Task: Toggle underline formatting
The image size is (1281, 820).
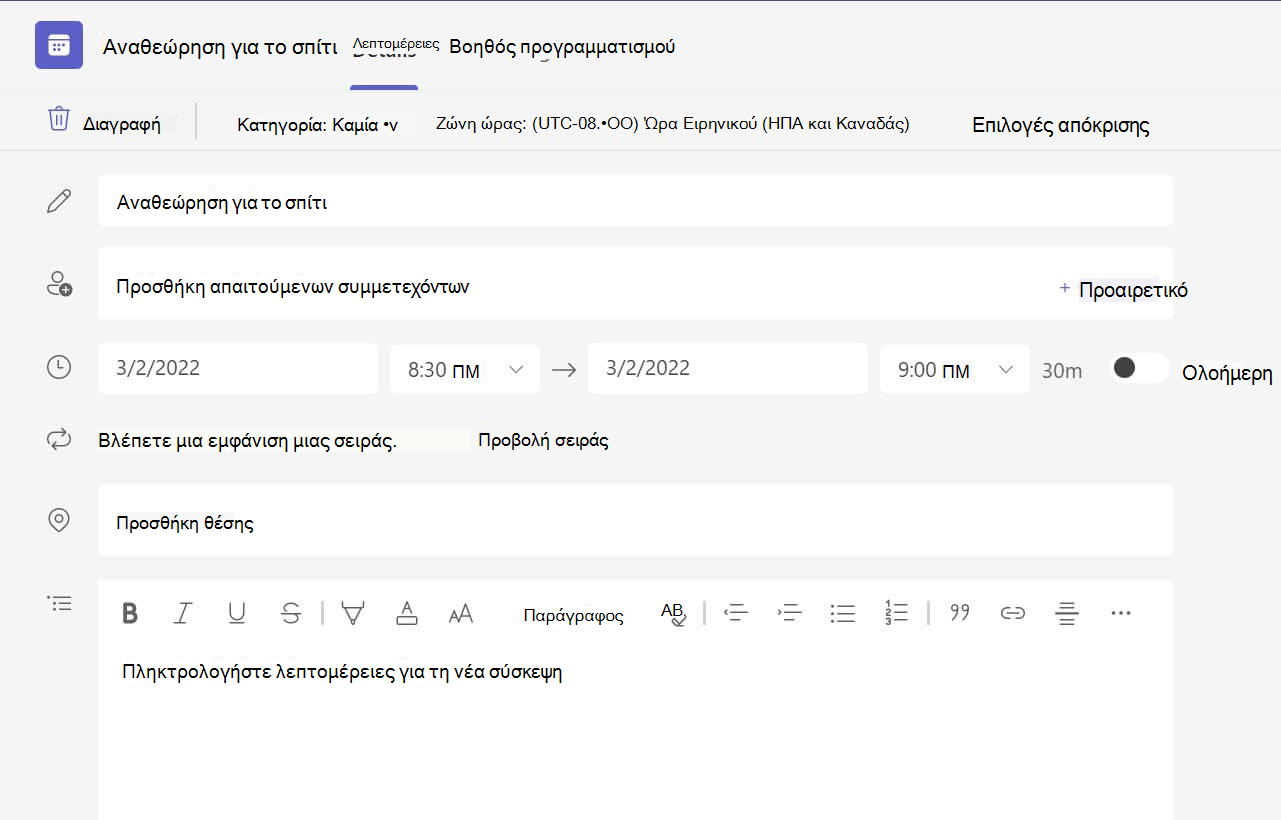Action: (x=237, y=614)
